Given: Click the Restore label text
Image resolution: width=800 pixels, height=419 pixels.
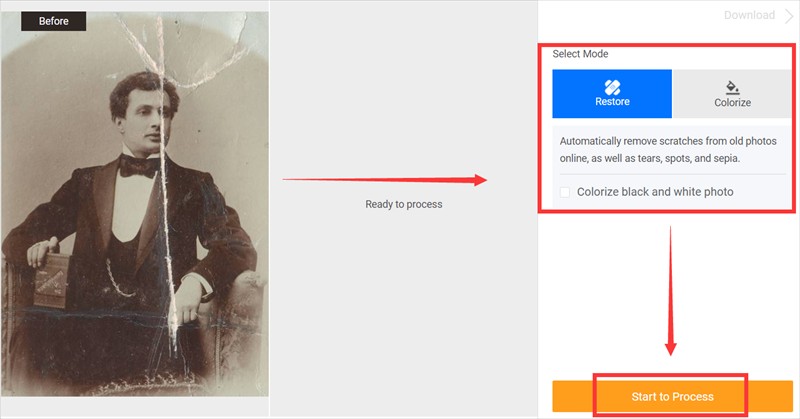Looking at the screenshot, I should pyautogui.click(x=612, y=102).
